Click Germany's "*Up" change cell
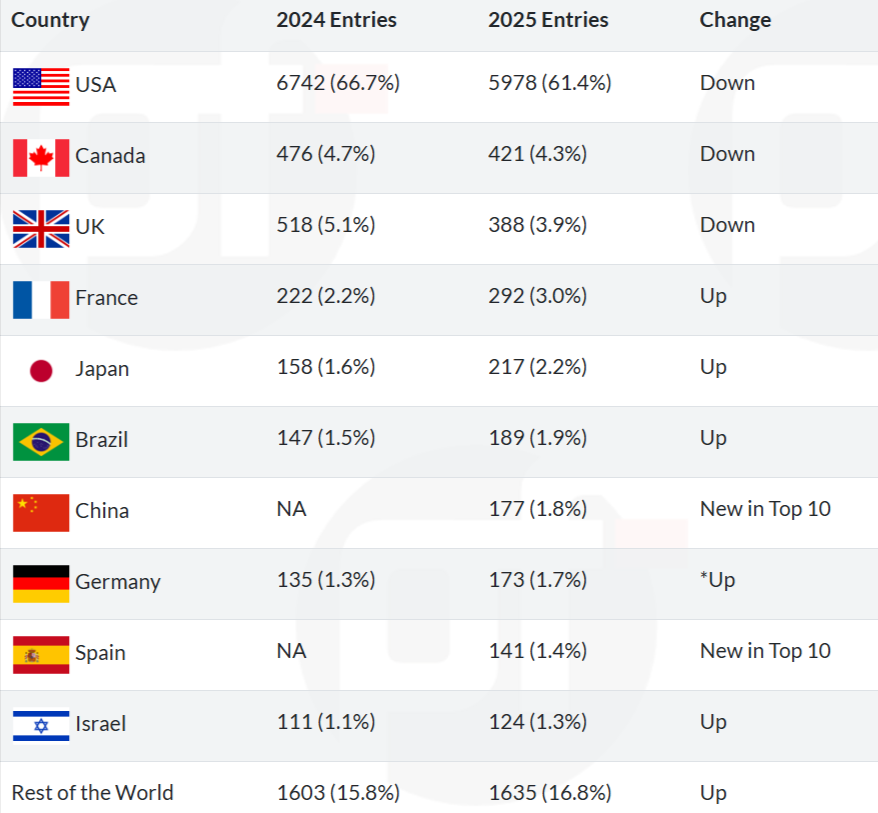Image resolution: width=878 pixels, height=813 pixels. click(717, 580)
